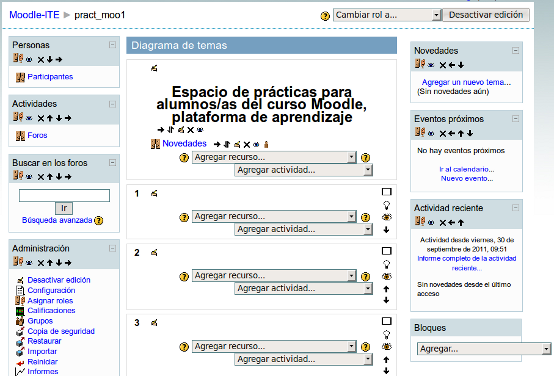Move Administración block up with up arrow
Viewport: 554px width, 376px height.
click(50, 263)
